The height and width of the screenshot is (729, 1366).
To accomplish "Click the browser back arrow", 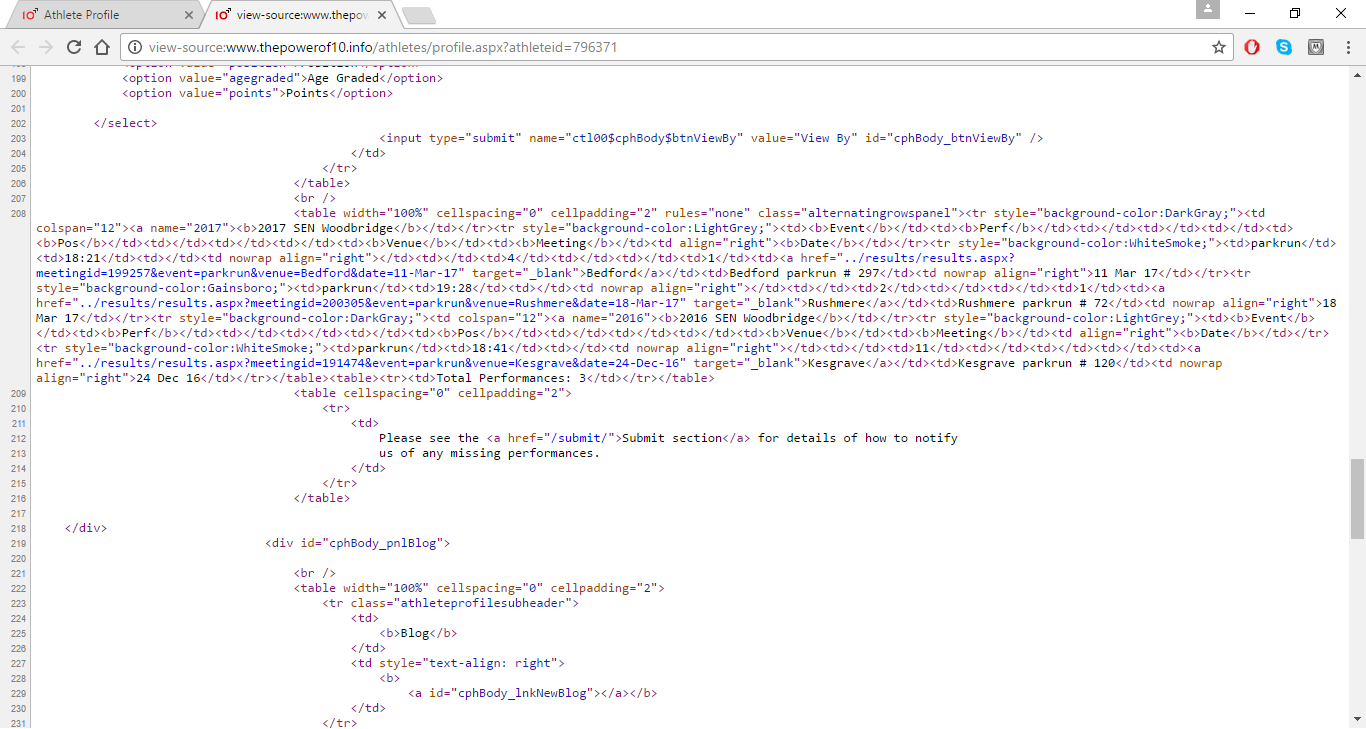I will pos(18,47).
